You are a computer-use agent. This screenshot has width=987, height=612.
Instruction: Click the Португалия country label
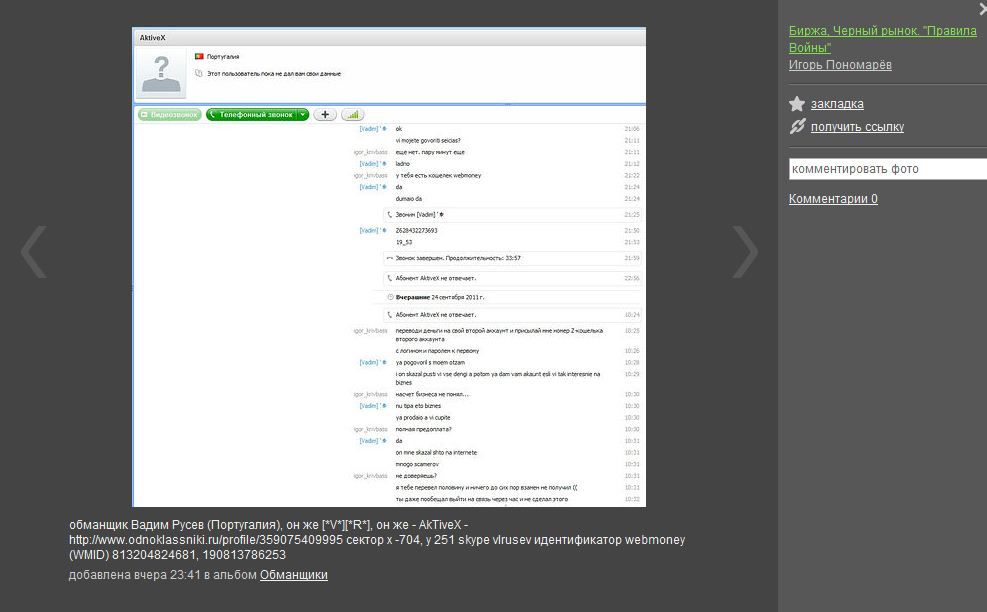click(x=223, y=57)
